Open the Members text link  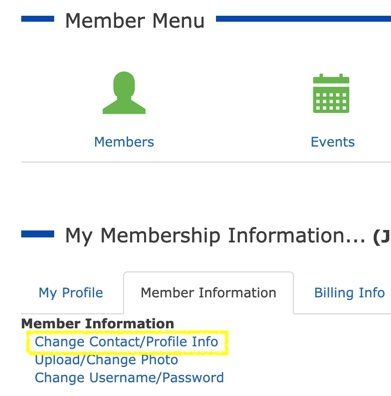[x=124, y=142]
